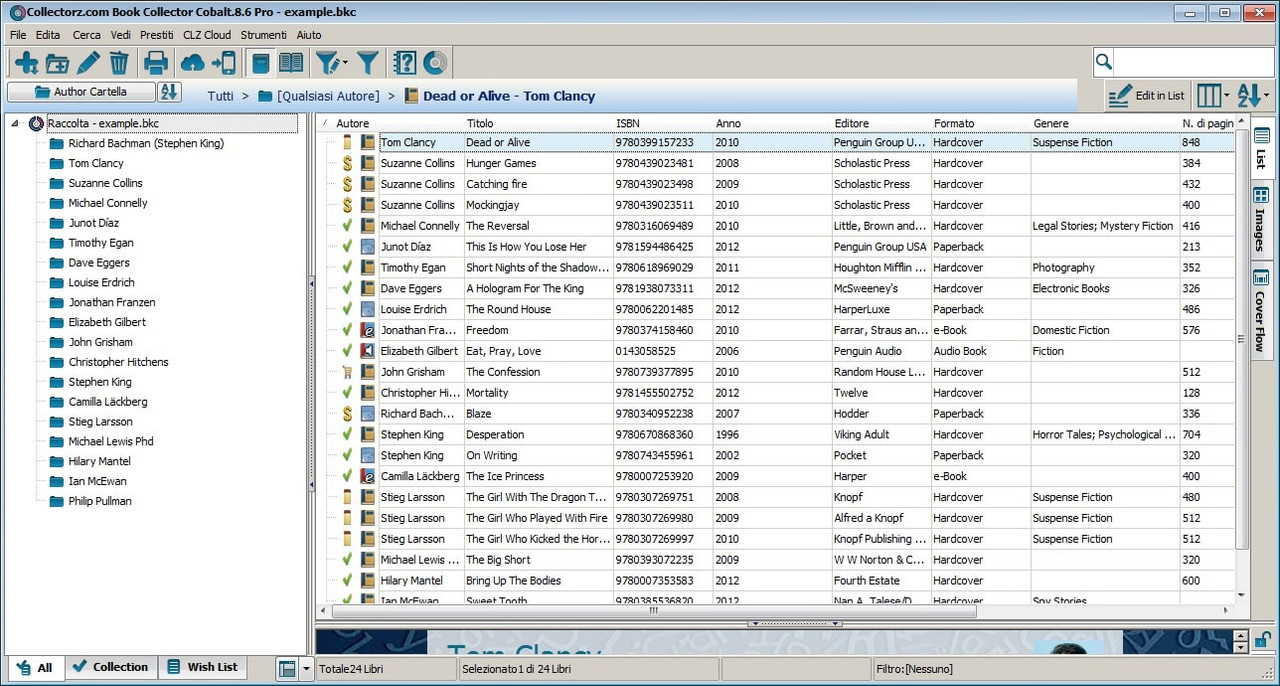Screen dimensions: 1280x686
Task: Click the trash Delete Book icon
Action: tap(119, 63)
